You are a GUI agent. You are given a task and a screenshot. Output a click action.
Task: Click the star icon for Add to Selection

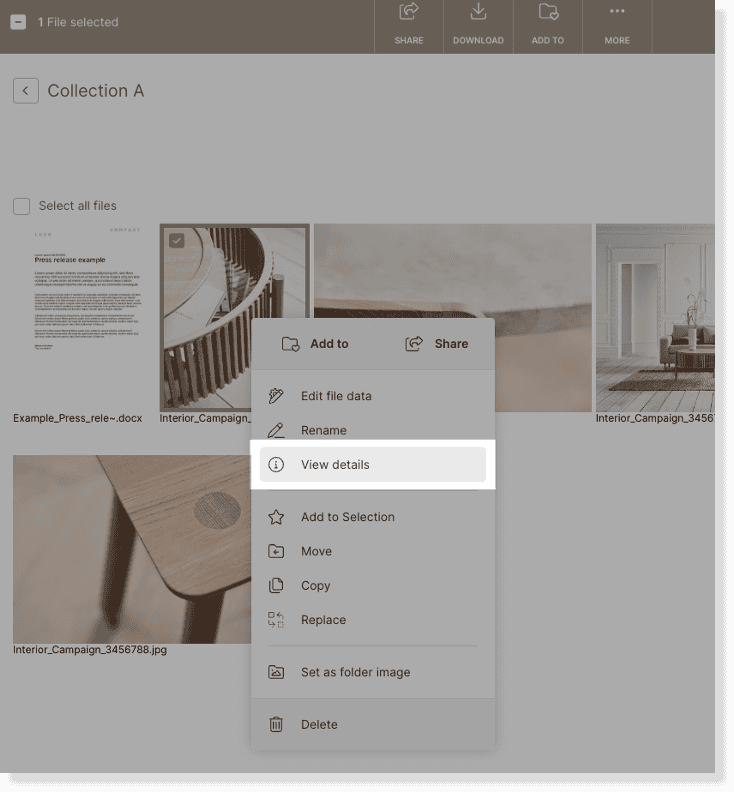[x=277, y=517]
